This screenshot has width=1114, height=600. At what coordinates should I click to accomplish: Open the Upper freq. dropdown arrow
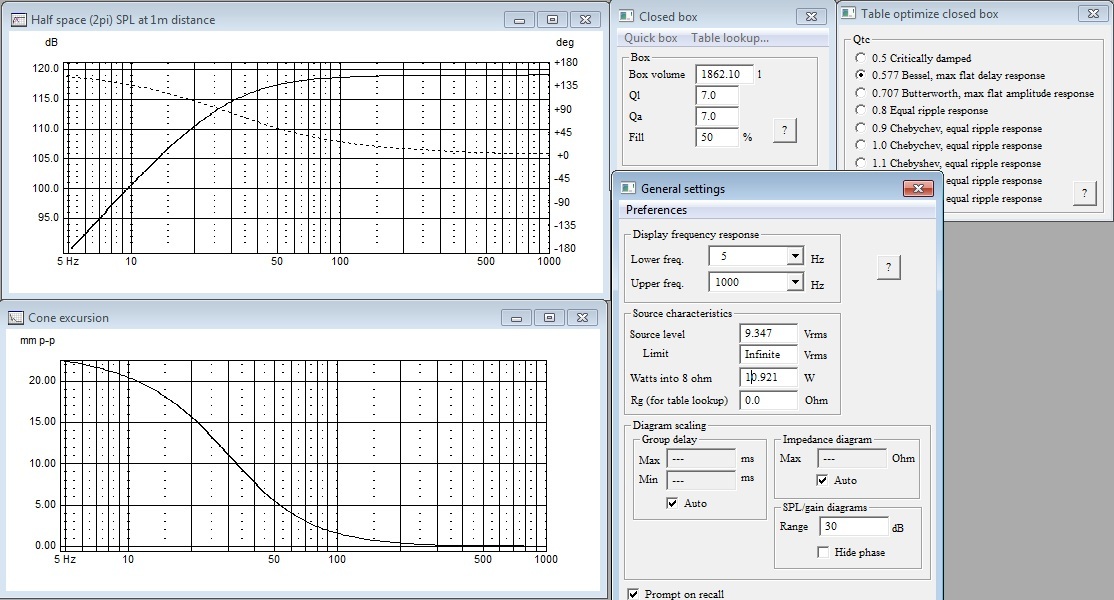pyautogui.click(x=795, y=283)
